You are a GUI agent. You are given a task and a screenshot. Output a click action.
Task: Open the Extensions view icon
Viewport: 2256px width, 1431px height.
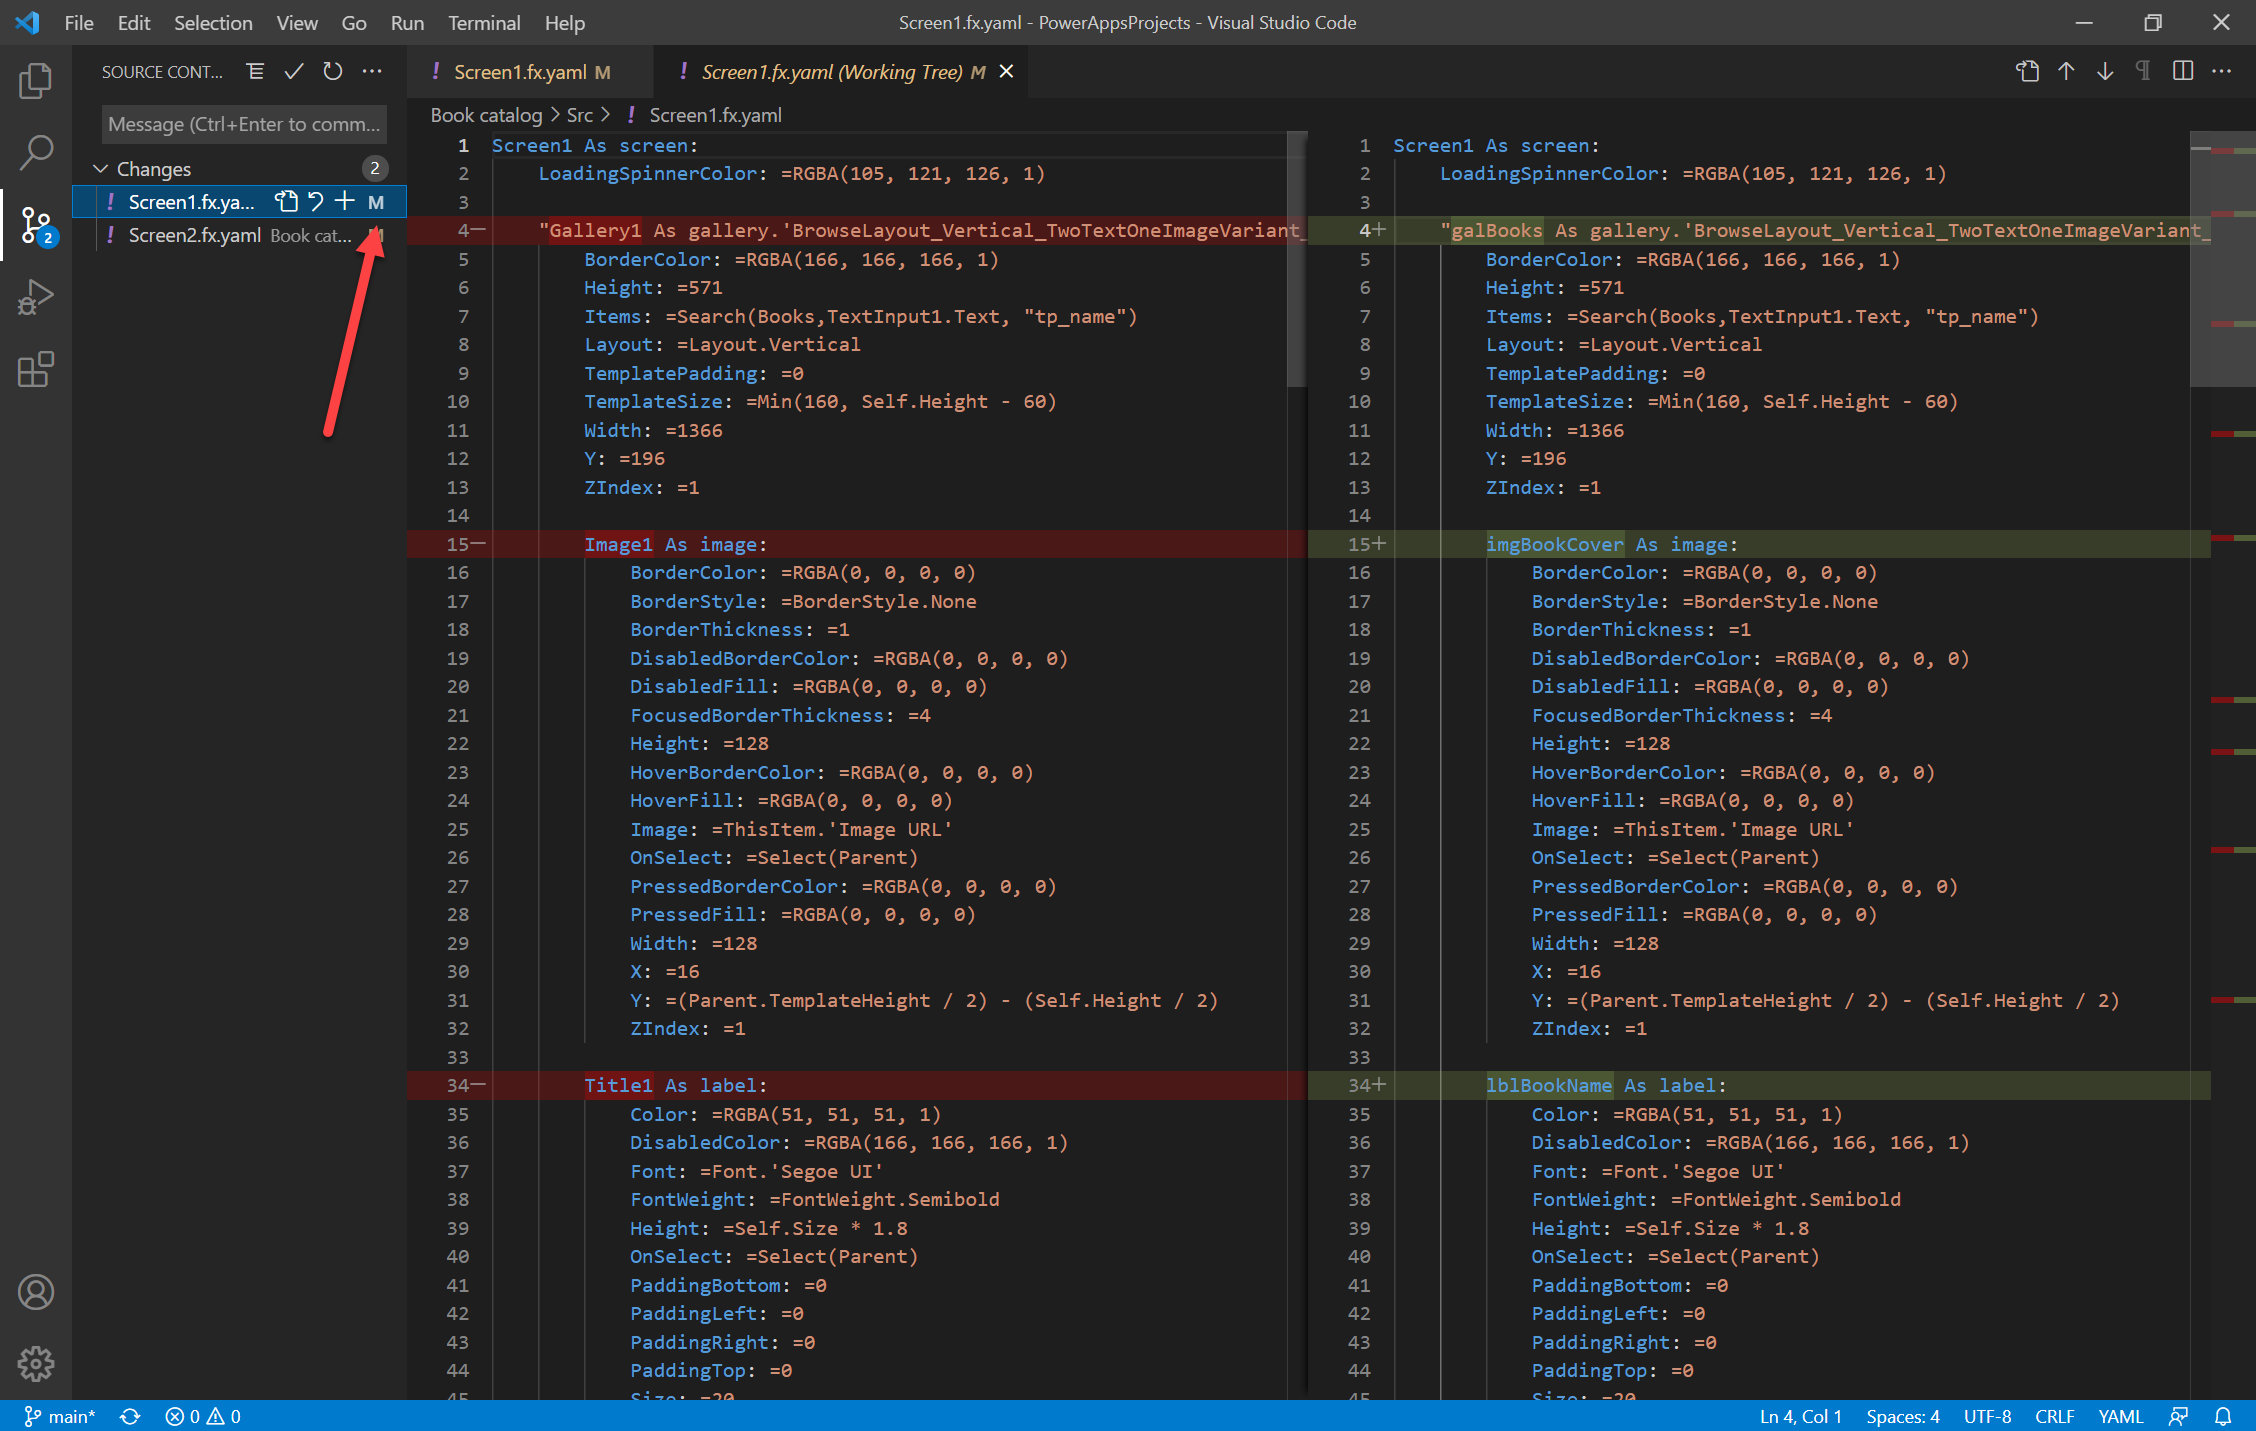(35, 370)
